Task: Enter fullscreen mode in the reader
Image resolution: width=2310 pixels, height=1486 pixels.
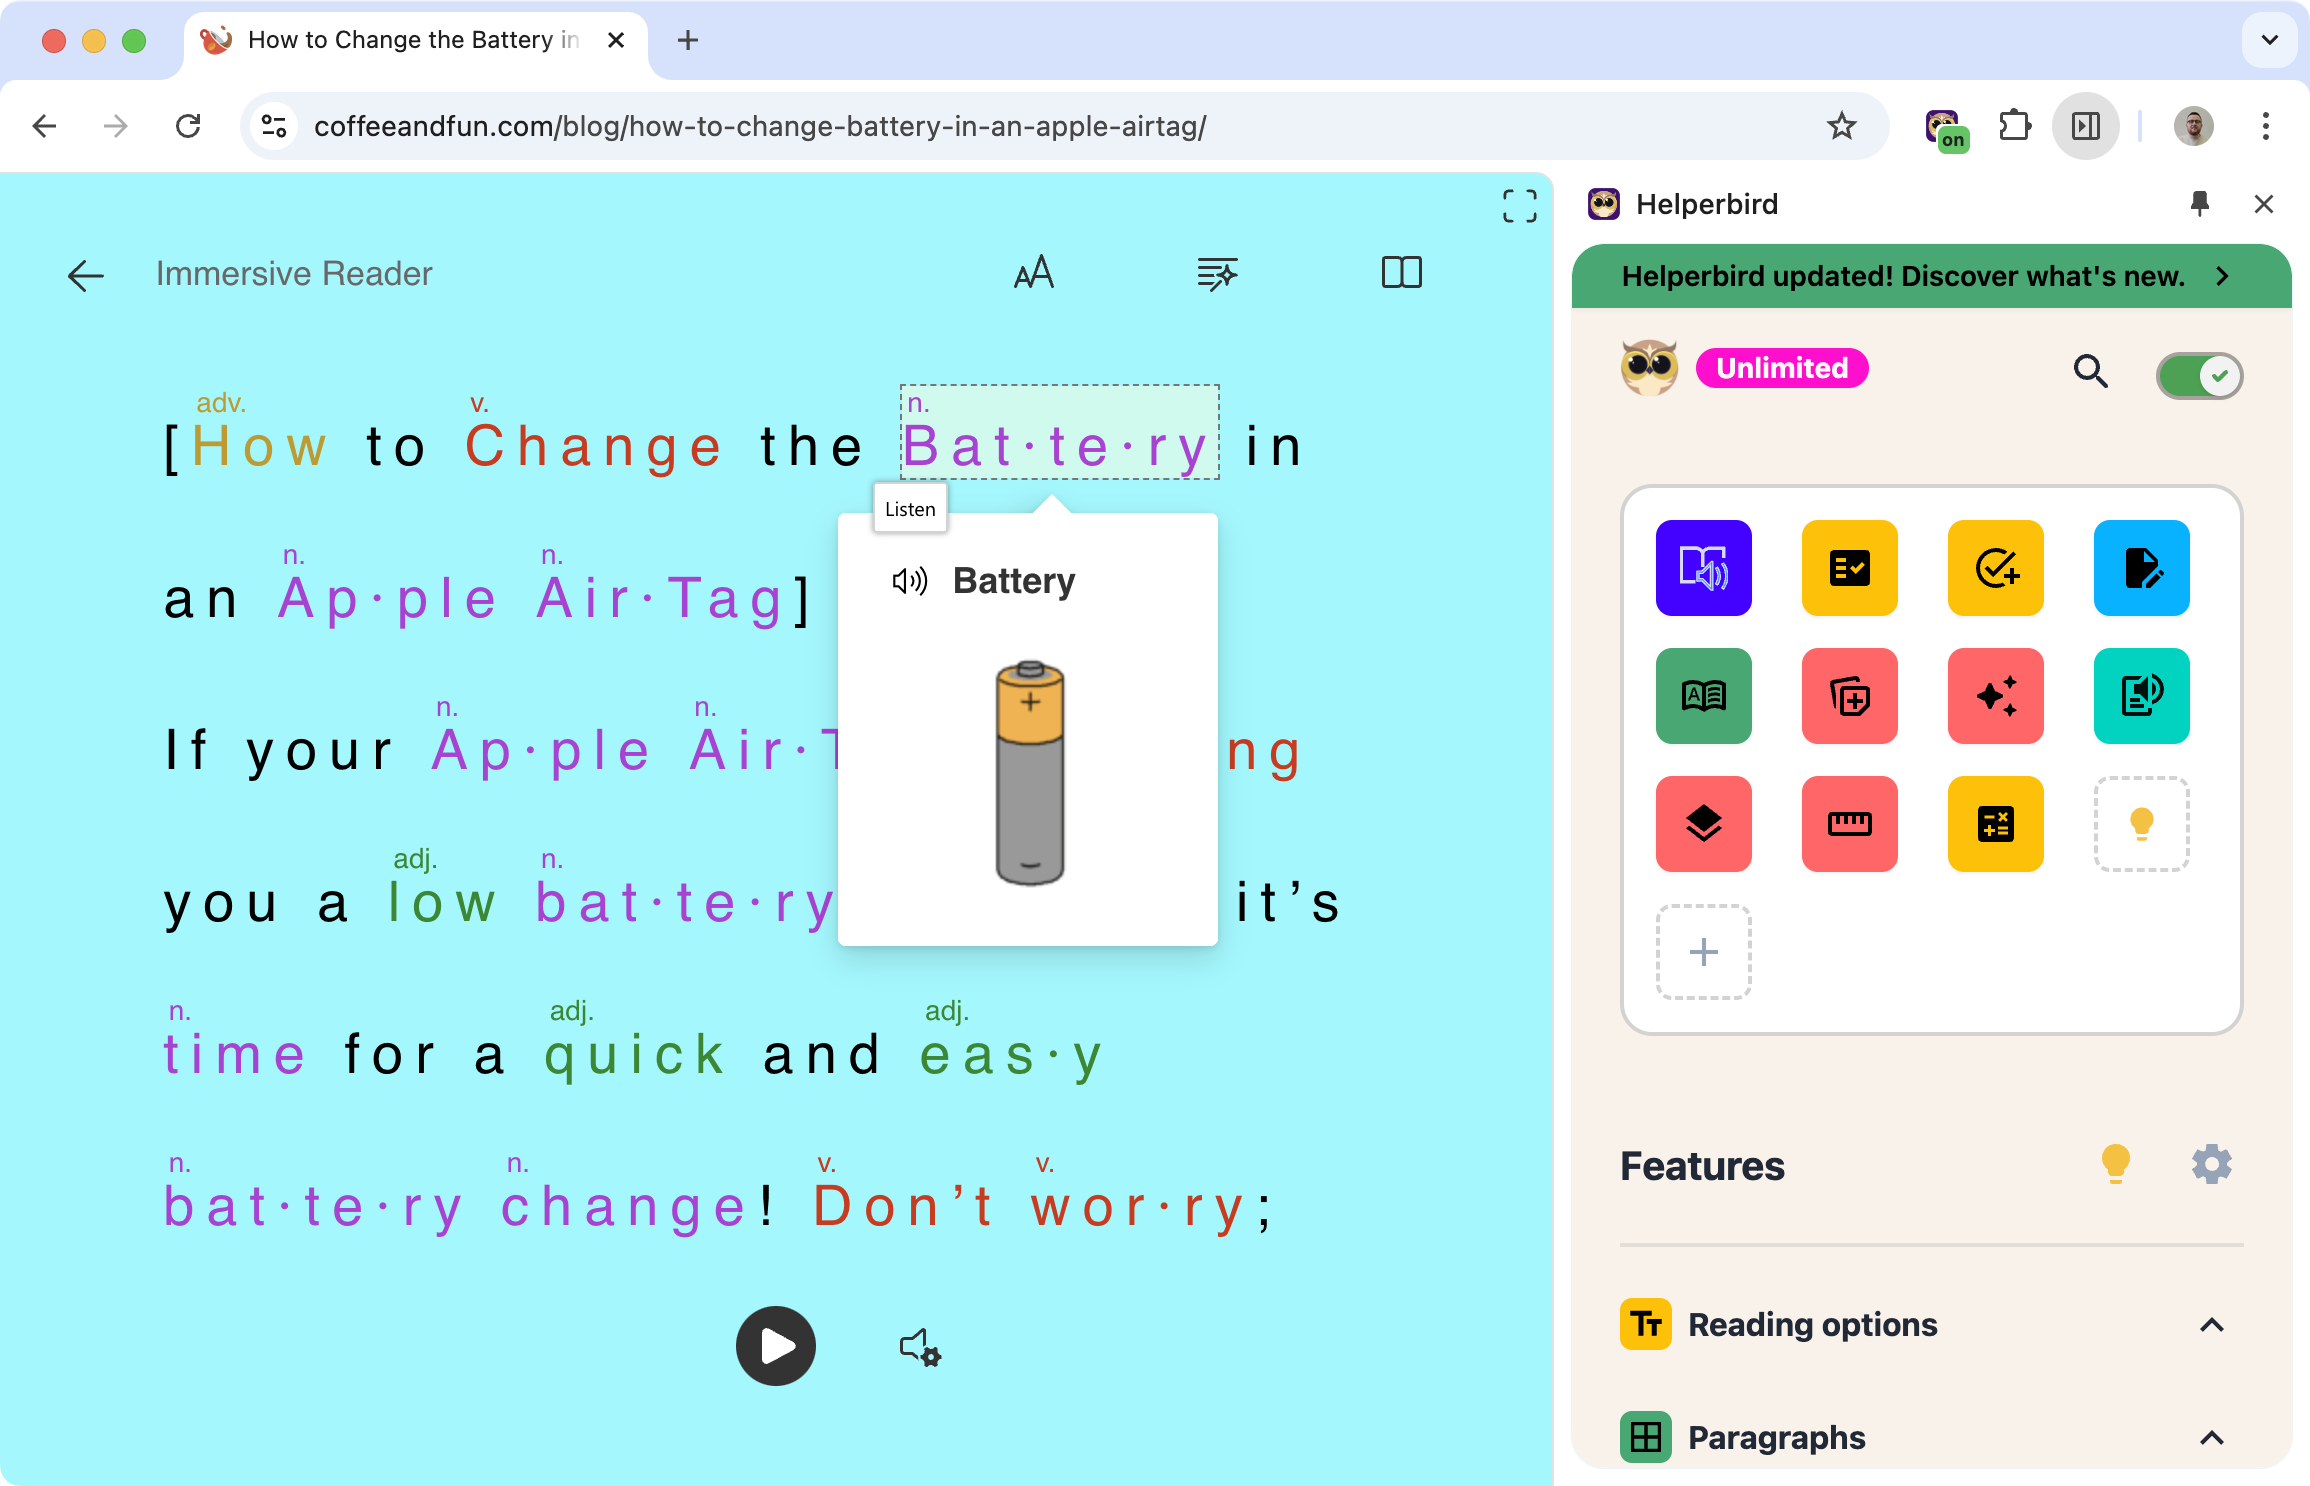Action: pos(1519,206)
